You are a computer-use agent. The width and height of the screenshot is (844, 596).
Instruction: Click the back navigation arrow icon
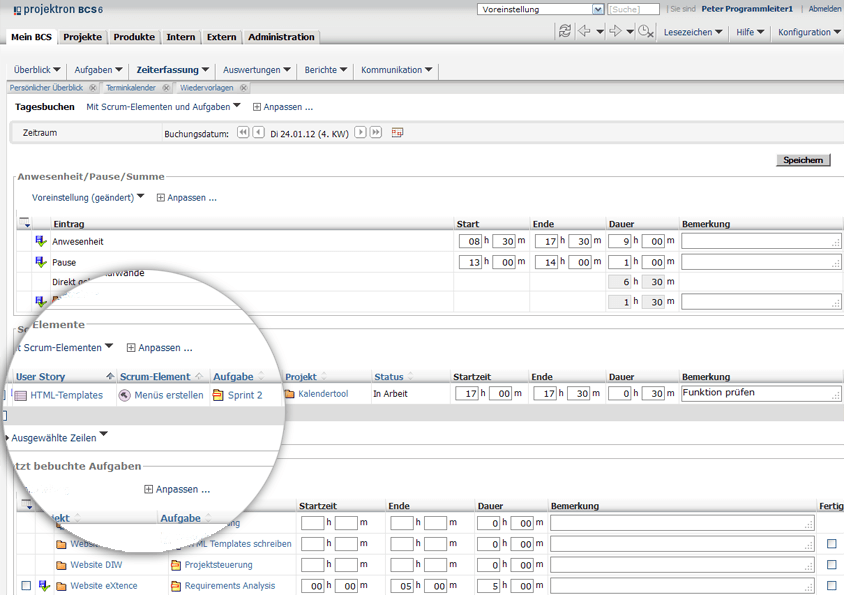coord(585,32)
